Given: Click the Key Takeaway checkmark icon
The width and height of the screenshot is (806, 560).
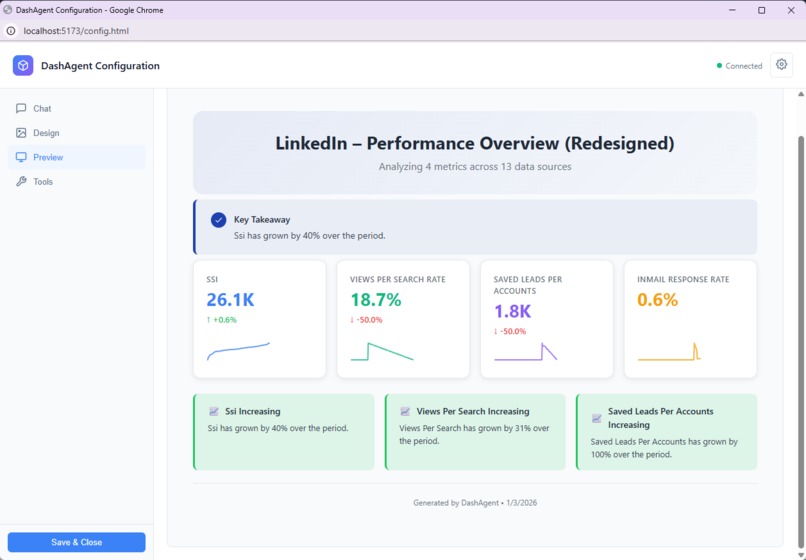Looking at the screenshot, I should 218,220.
